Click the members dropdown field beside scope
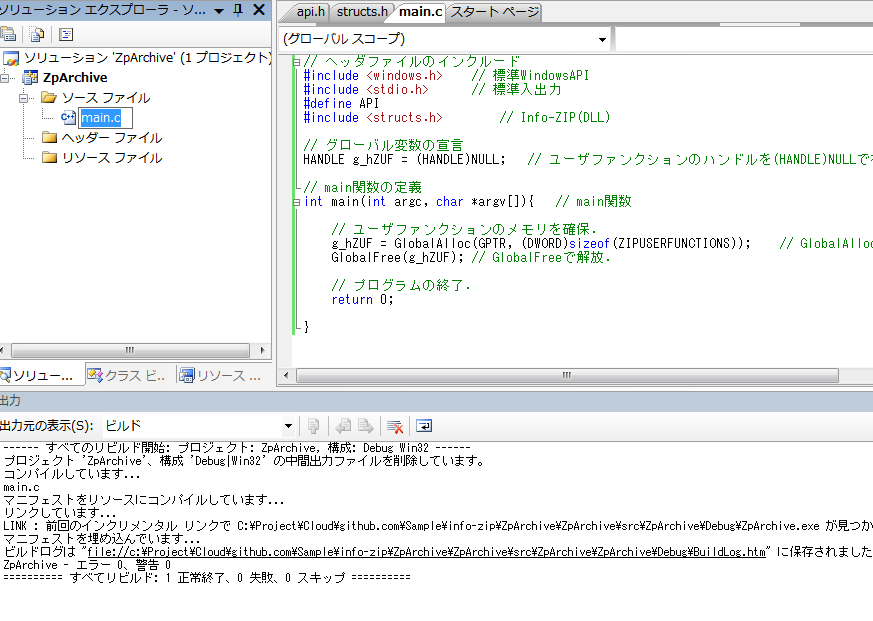 [744, 39]
